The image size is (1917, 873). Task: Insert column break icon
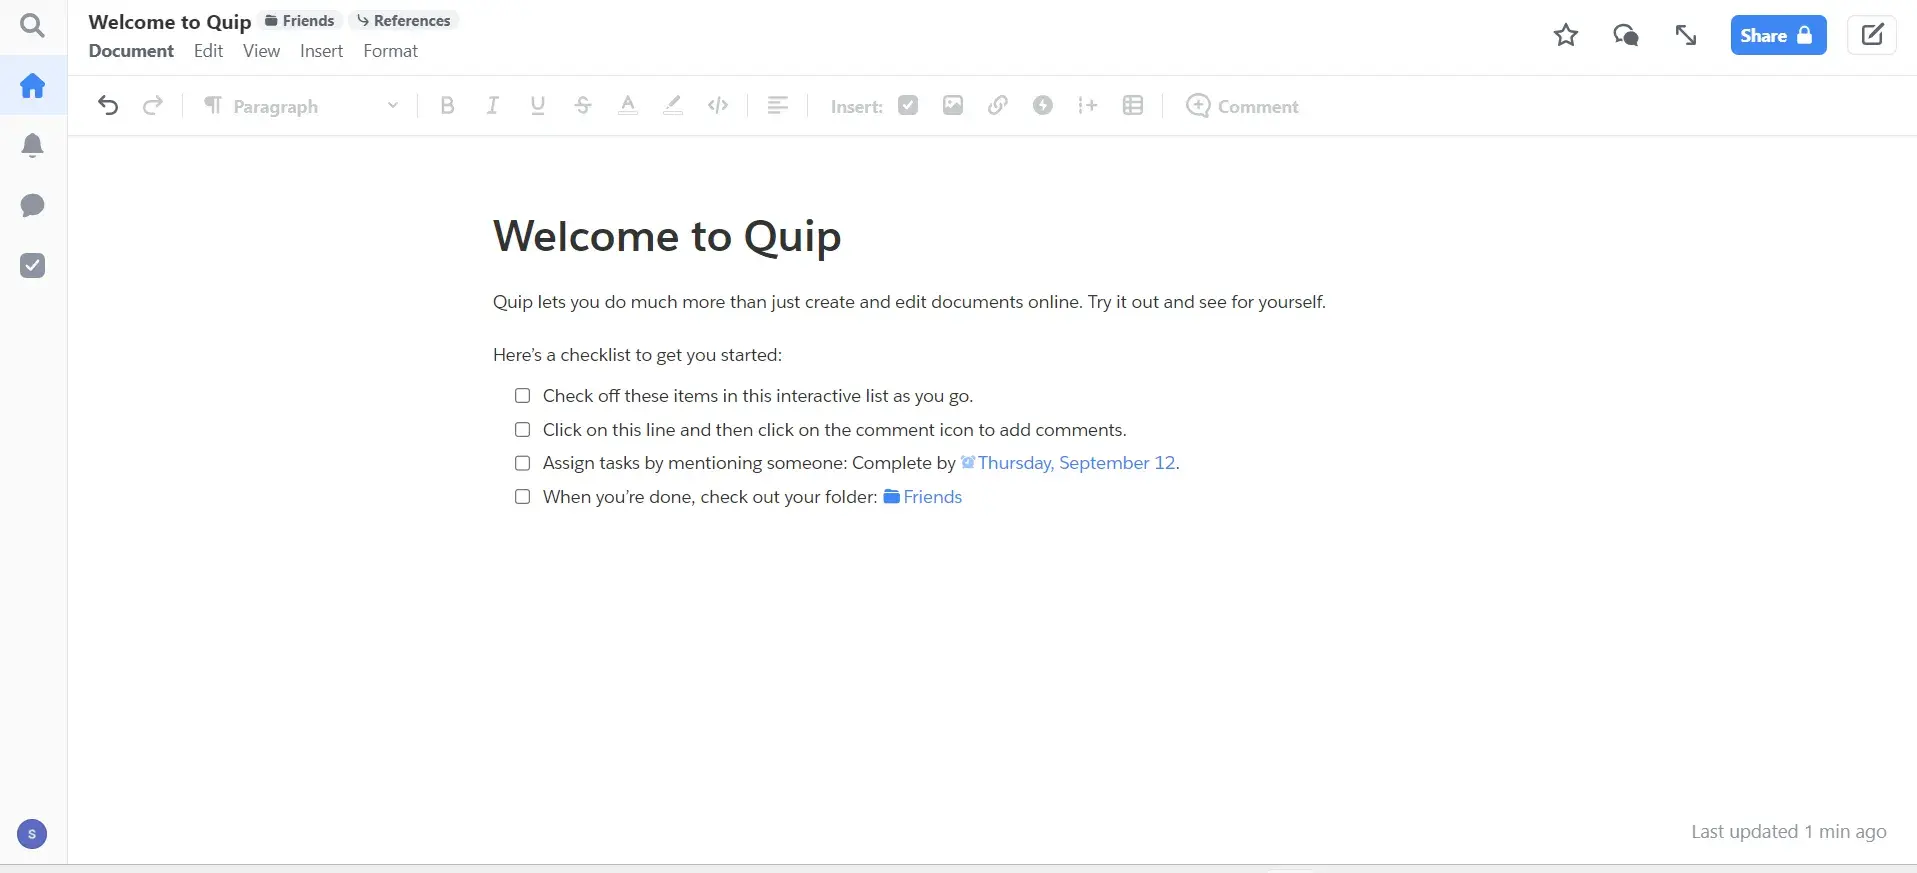(1088, 106)
